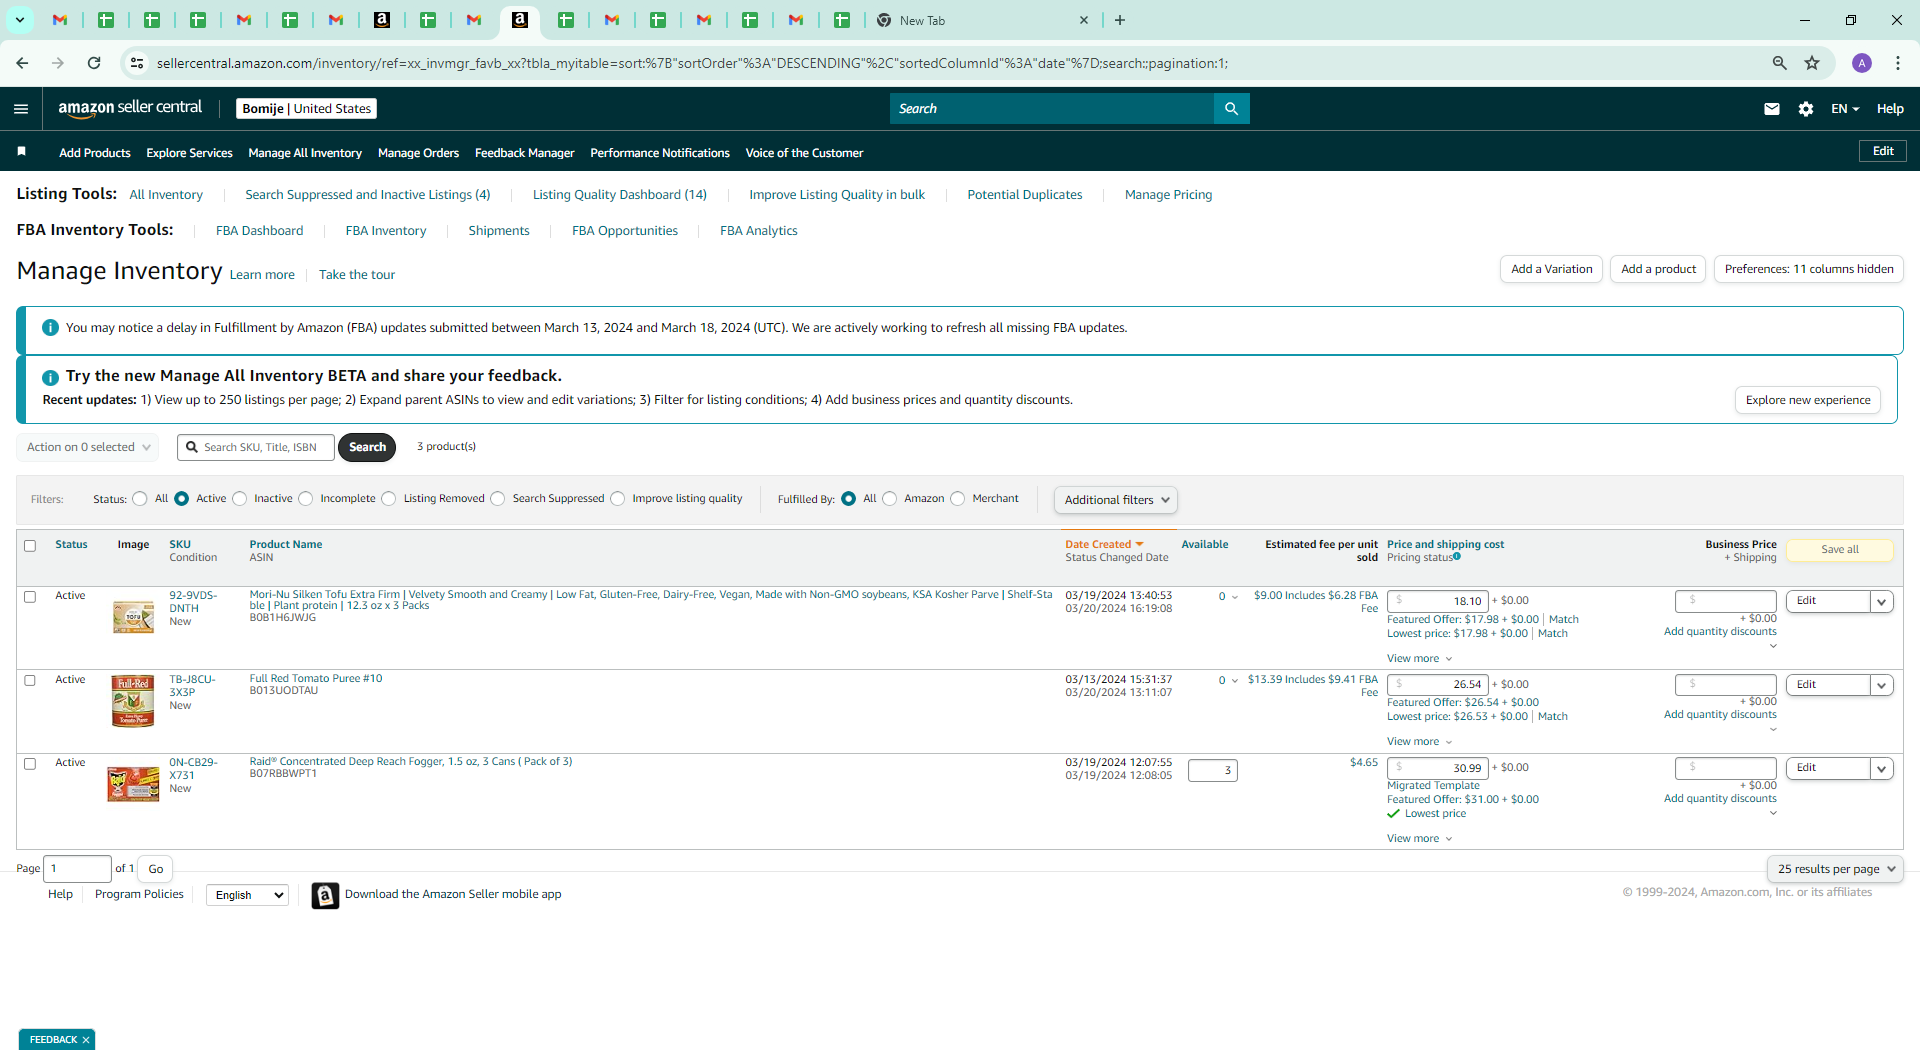Open the Seller Central hamburger menu
Viewport: 1920px width, 1050px height.
(21, 109)
